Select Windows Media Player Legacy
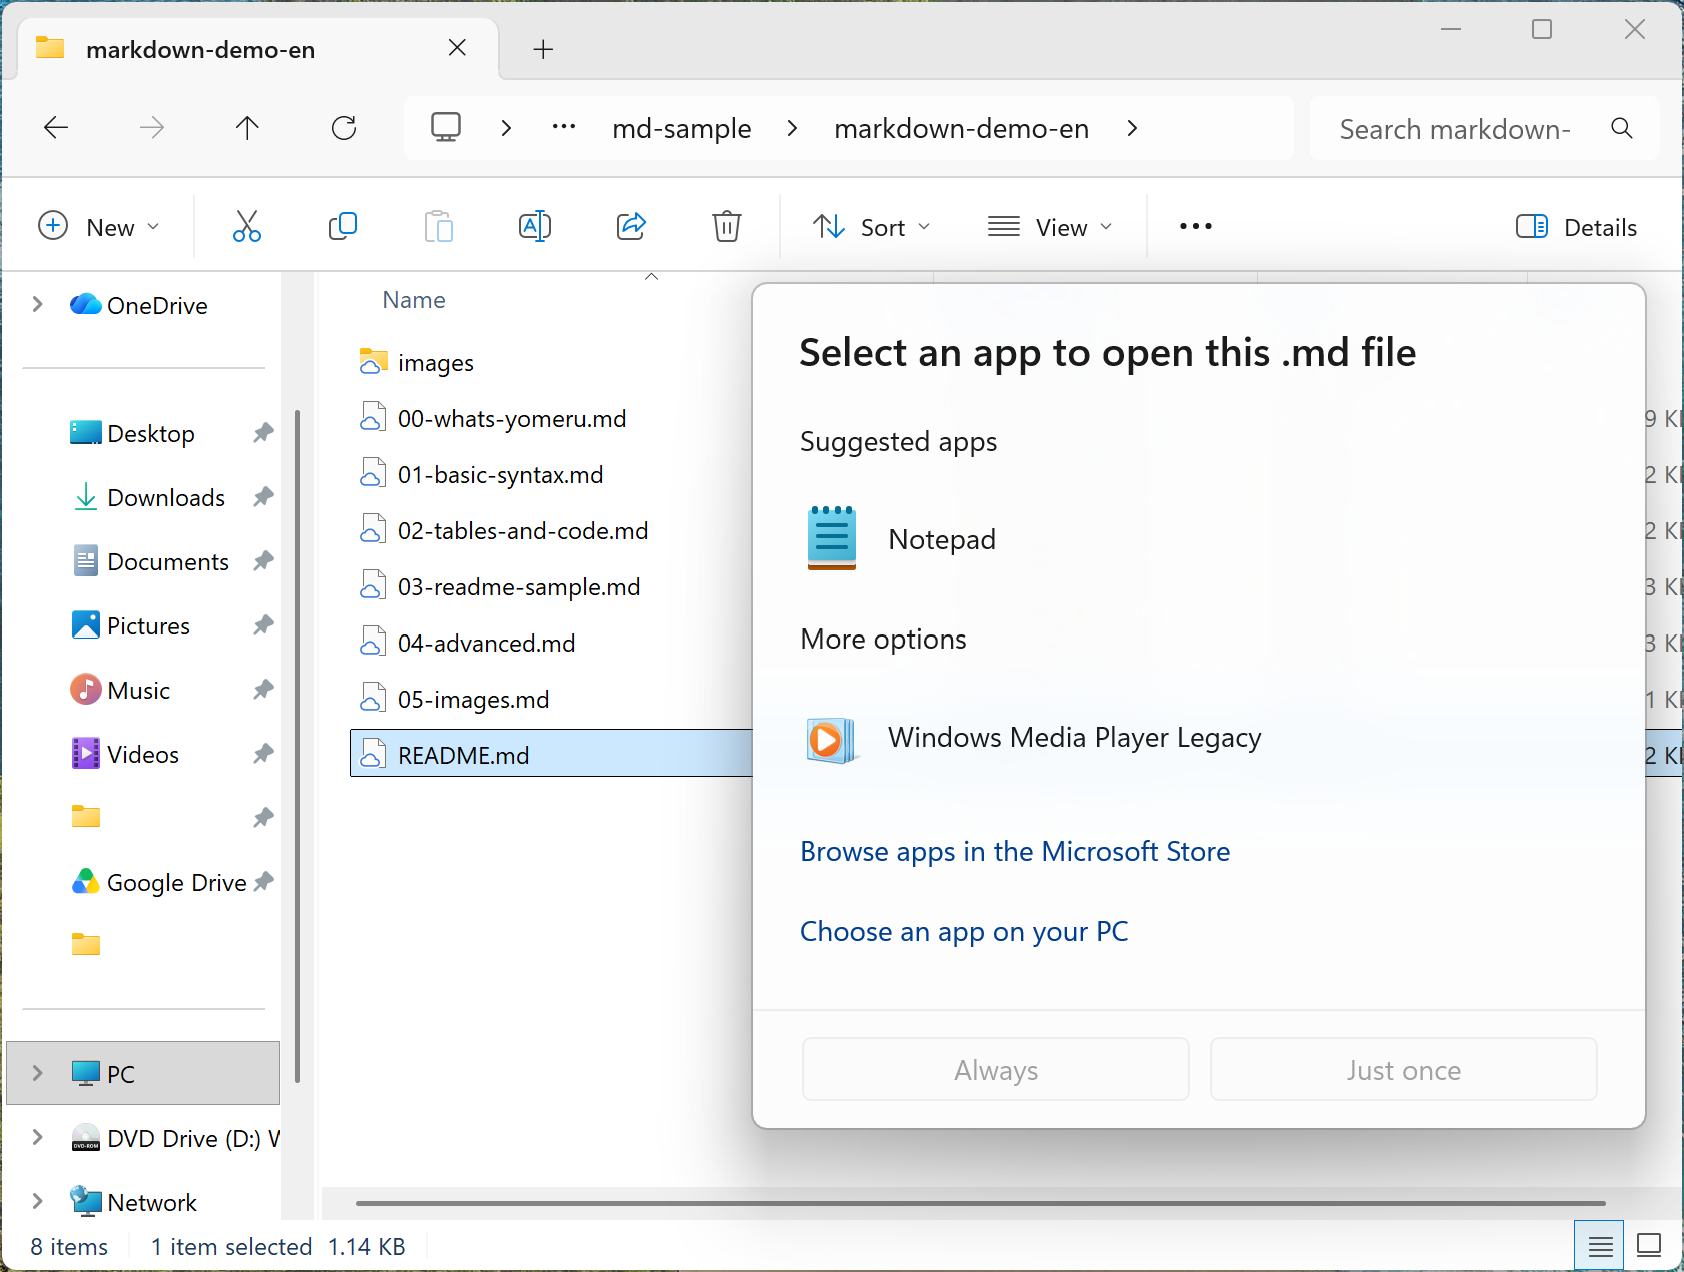1684x1272 pixels. coord(1198,738)
